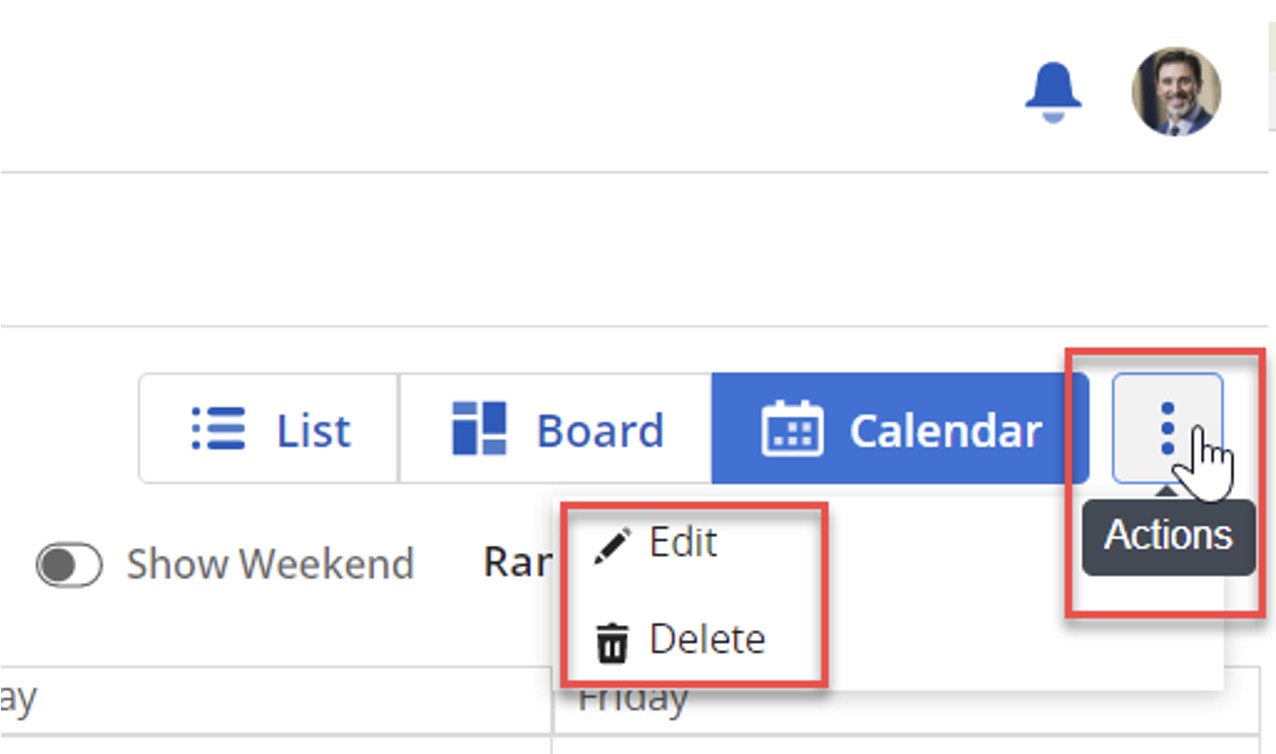The width and height of the screenshot is (1276, 754).
Task: Click the dark Actions tooltip label
Action: pos(1168,537)
